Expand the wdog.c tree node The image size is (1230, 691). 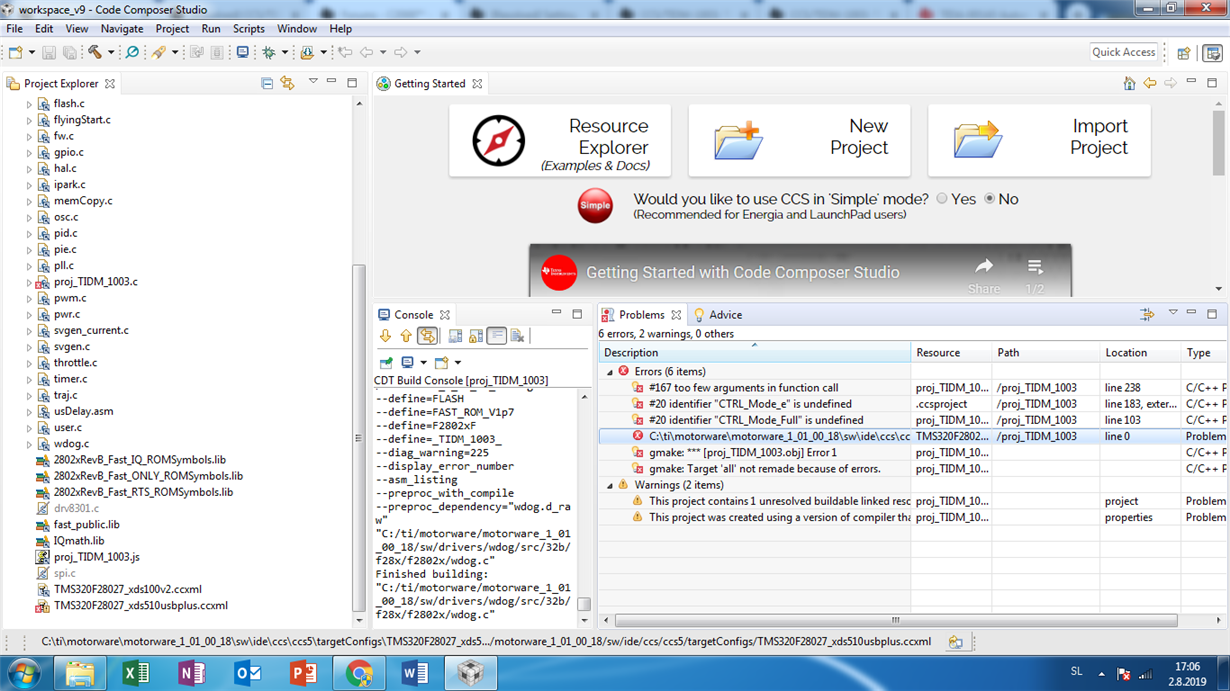pos(29,444)
